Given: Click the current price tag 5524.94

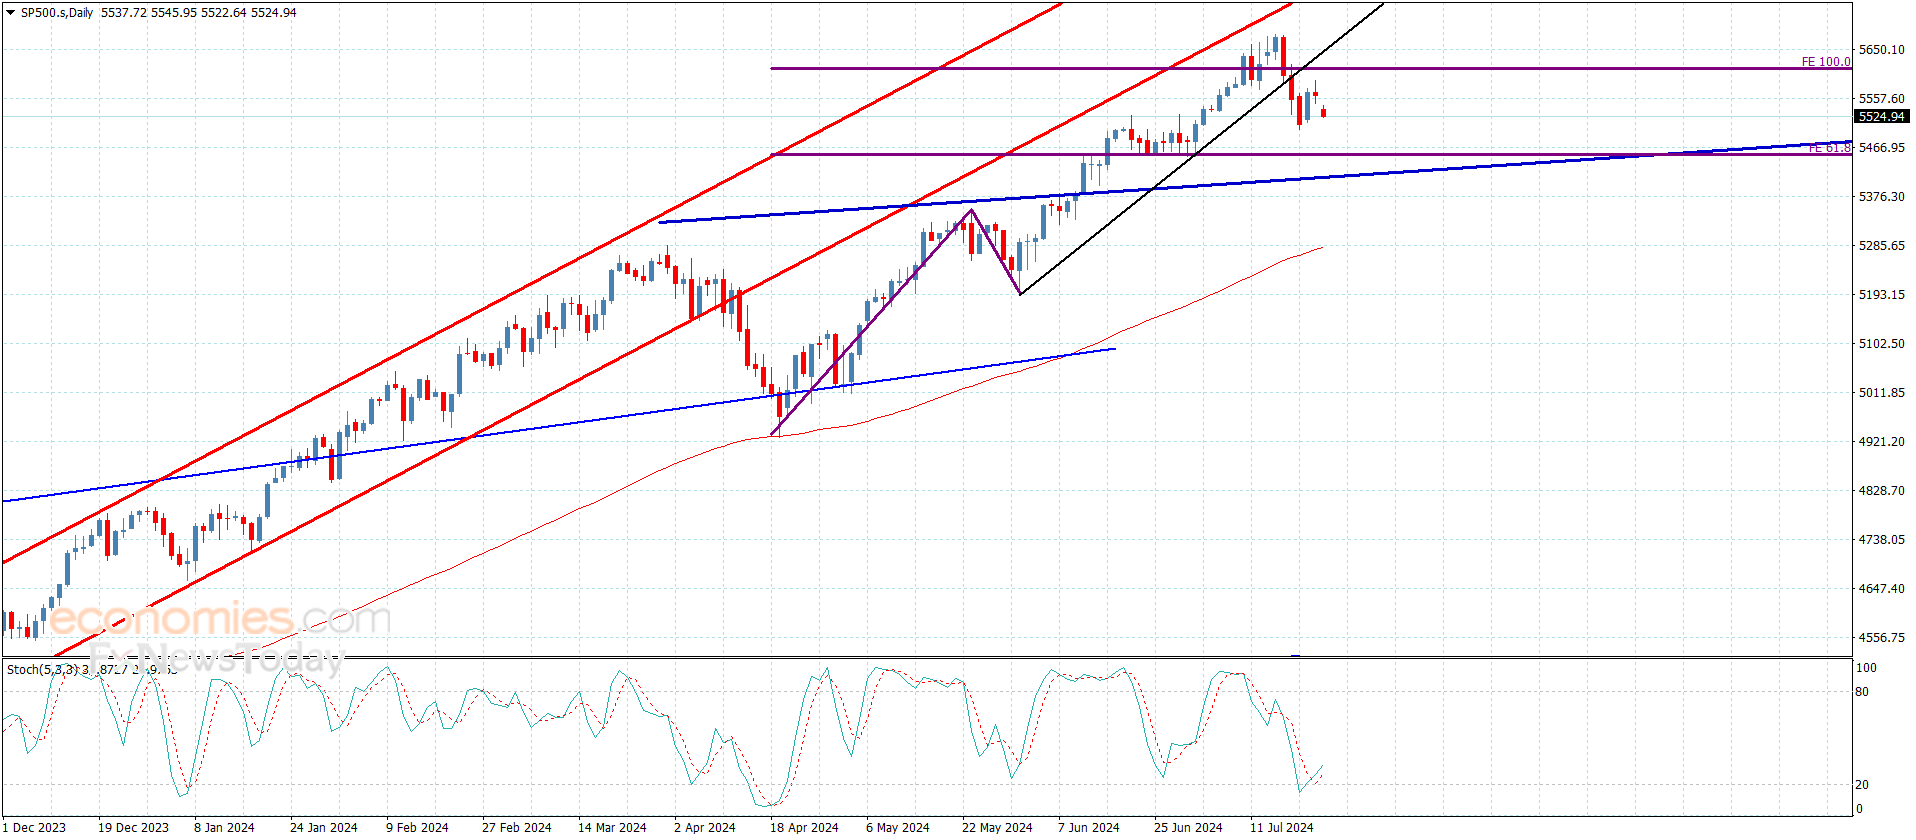Looking at the screenshot, I should [1881, 117].
